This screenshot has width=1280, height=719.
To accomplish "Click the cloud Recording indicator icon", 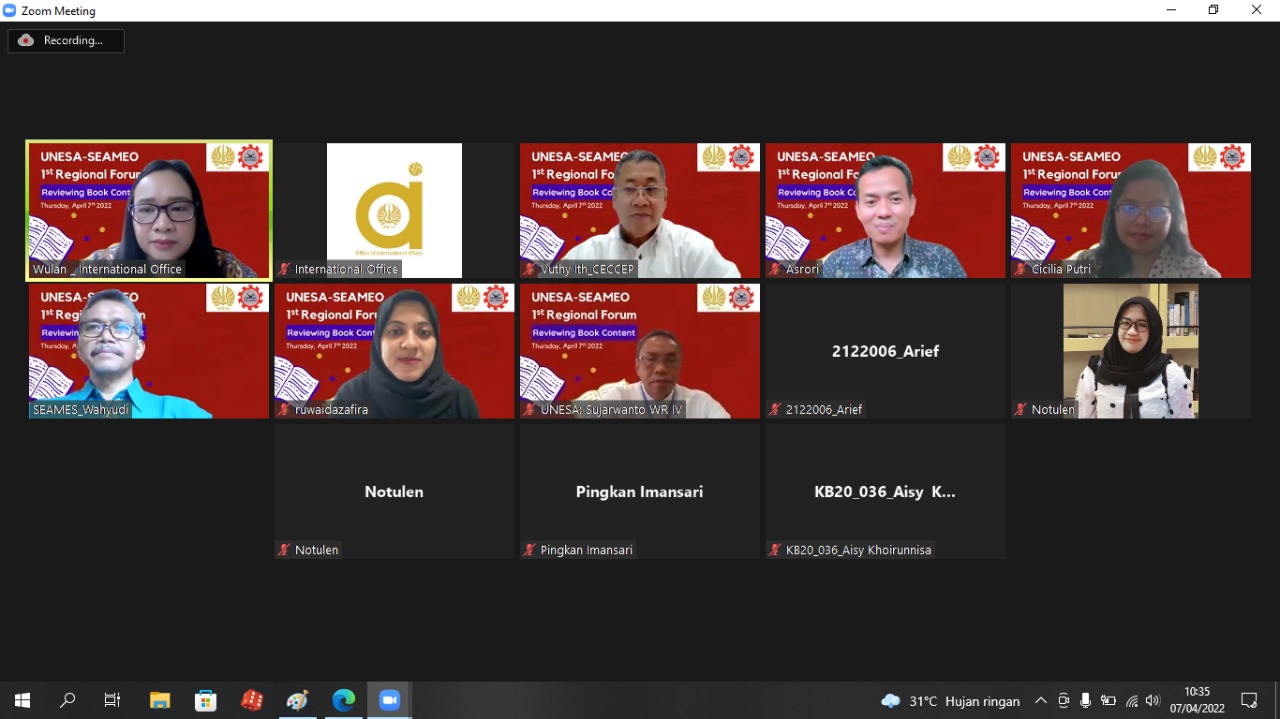I will [x=26, y=40].
